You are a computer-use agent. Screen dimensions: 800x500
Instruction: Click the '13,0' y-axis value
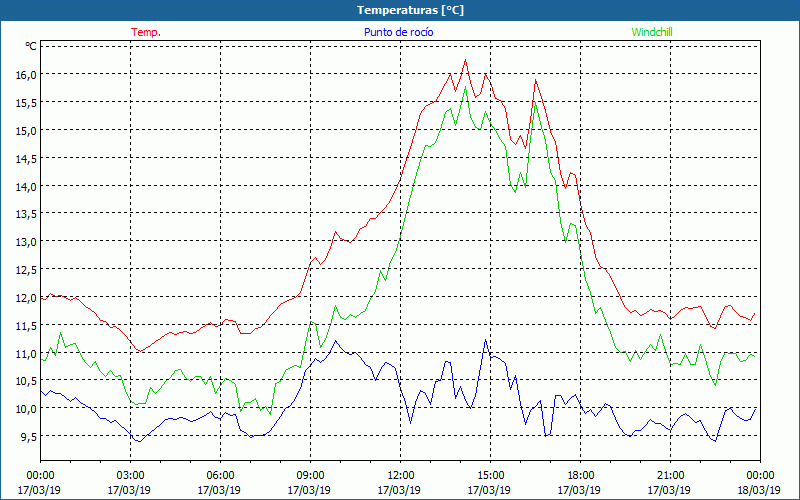[26, 242]
